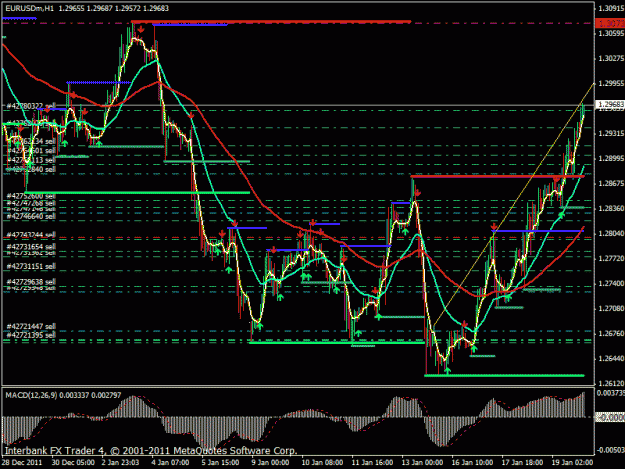Click price axis value 1.28675

[611, 183]
